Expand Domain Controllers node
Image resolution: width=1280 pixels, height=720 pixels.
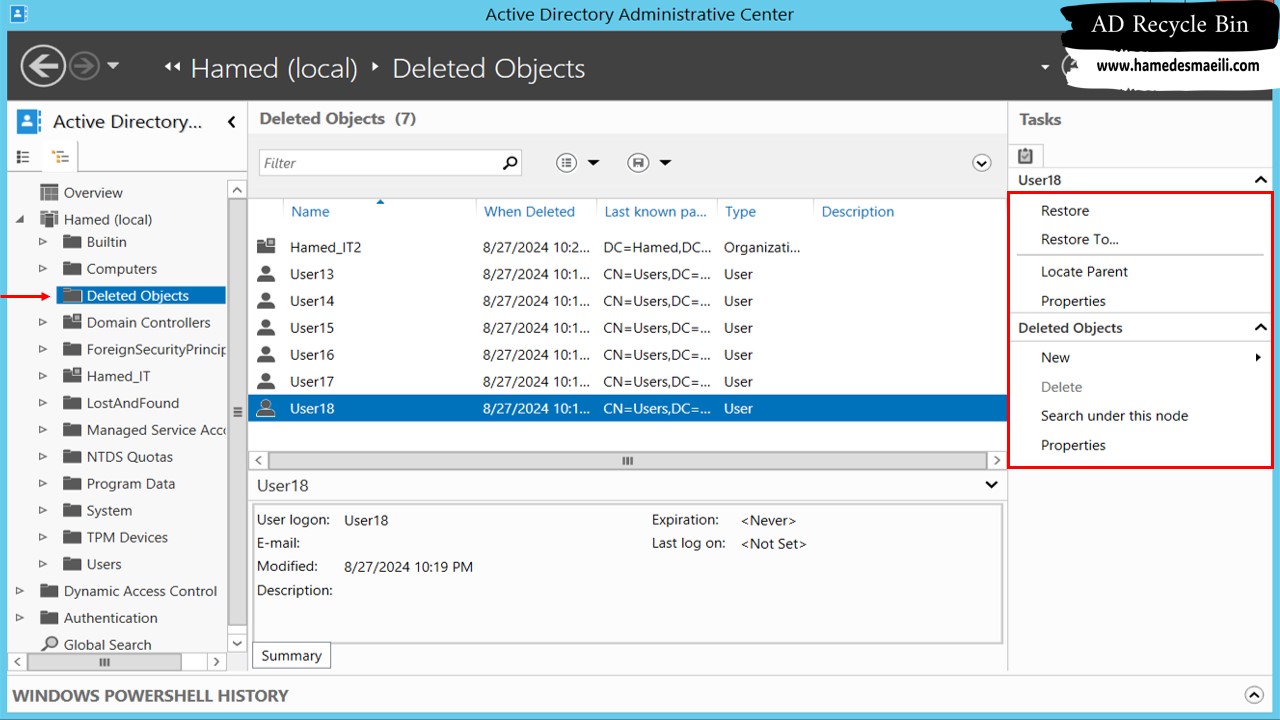pyautogui.click(x=43, y=322)
